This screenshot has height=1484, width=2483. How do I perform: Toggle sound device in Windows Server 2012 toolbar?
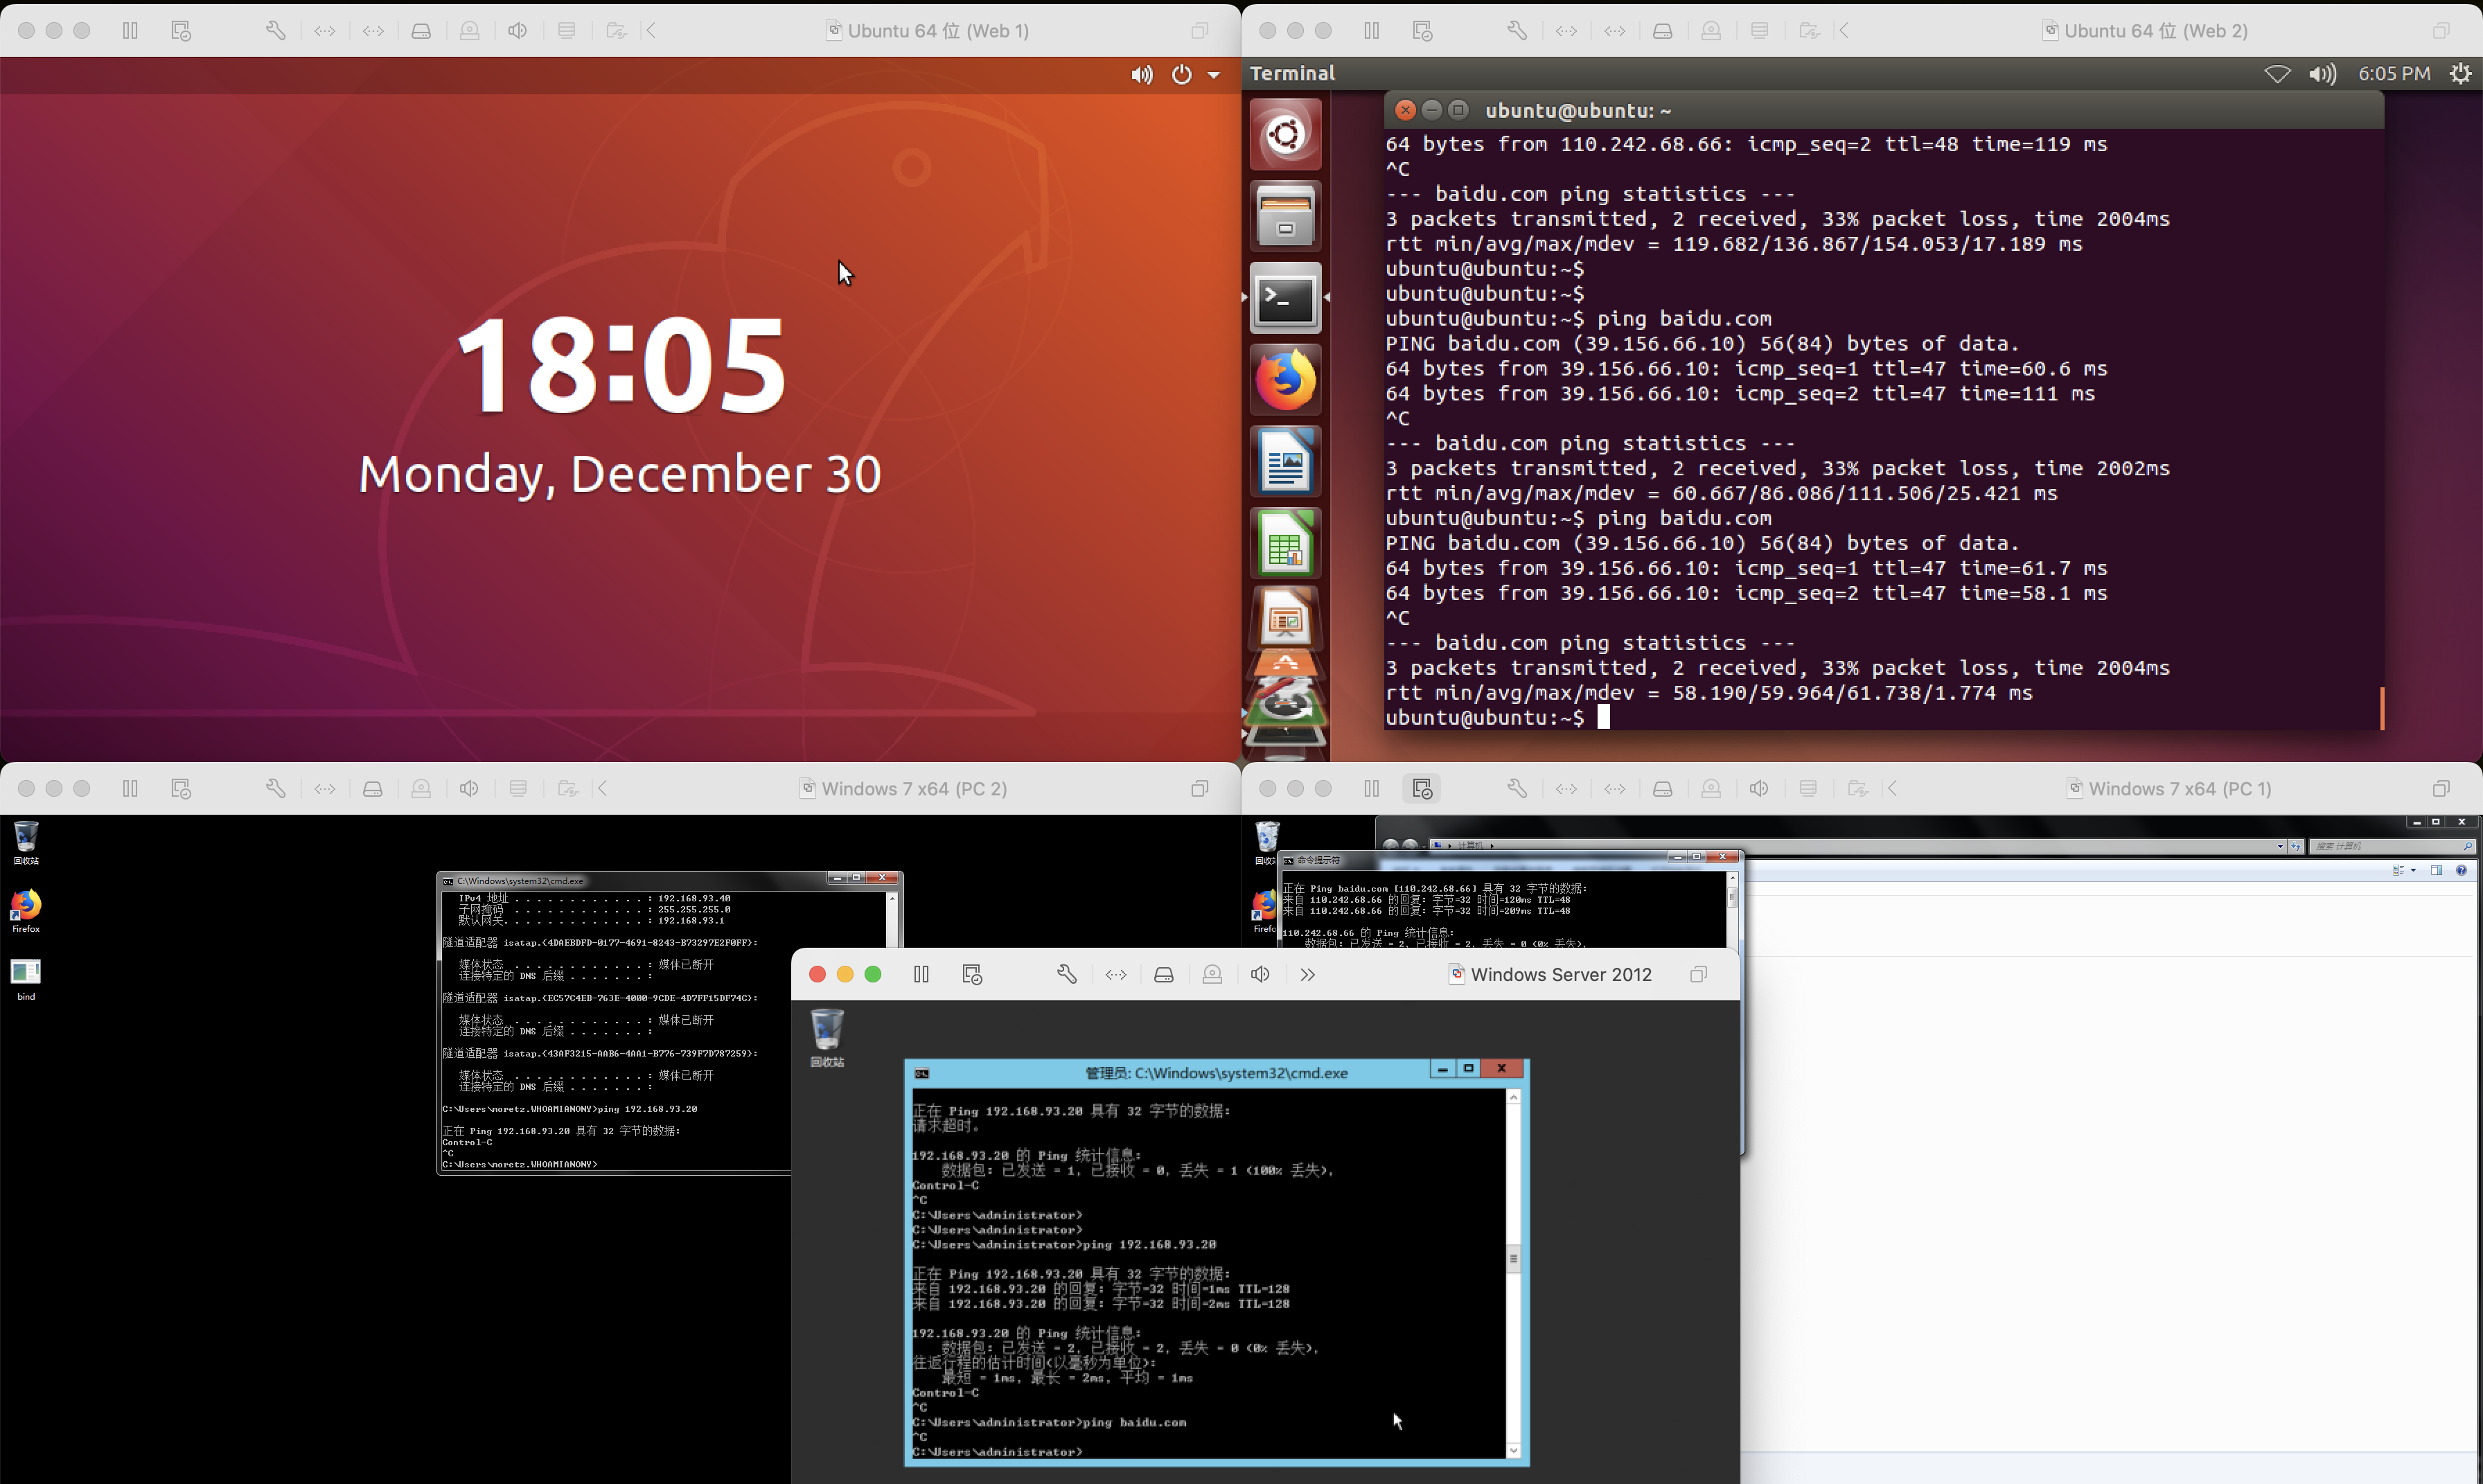pyautogui.click(x=1260, y=974)
